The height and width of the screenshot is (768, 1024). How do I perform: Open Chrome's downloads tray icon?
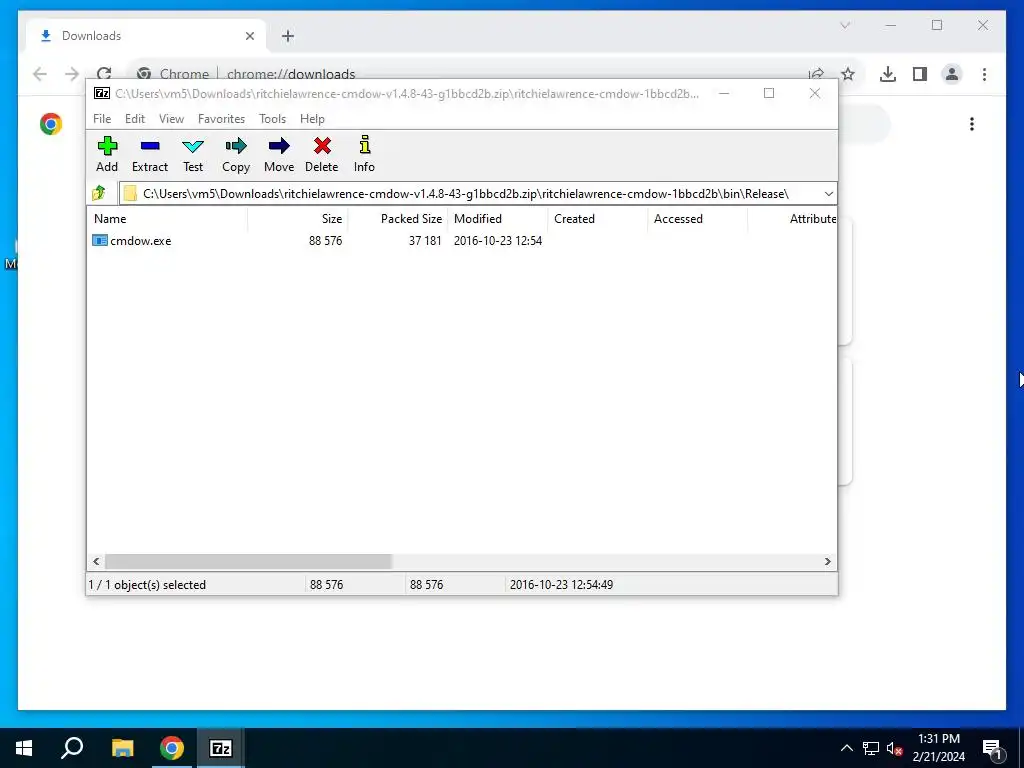click(888, 74)
